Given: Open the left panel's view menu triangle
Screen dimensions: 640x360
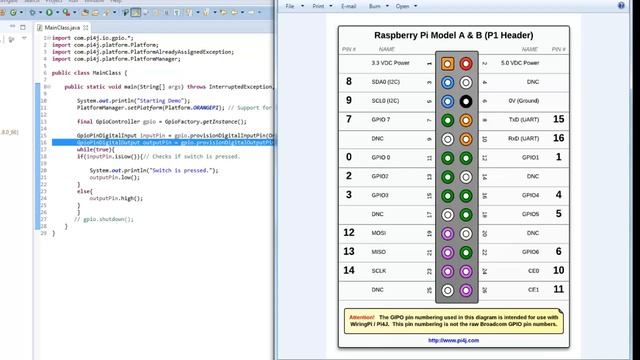Looking at the screenshot, I should click(24, 38).
